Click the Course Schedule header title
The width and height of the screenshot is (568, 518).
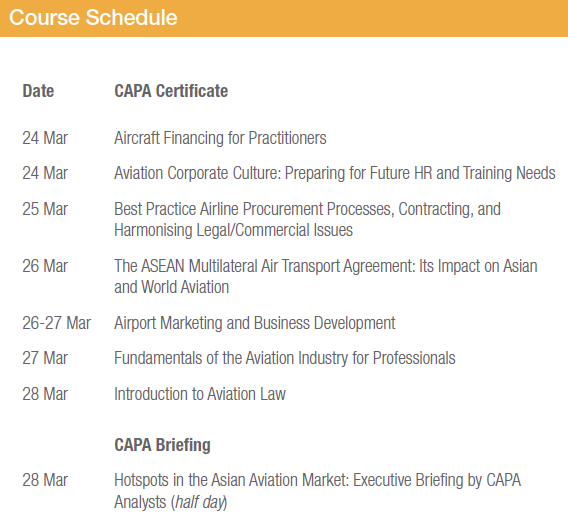coord(93,17)
